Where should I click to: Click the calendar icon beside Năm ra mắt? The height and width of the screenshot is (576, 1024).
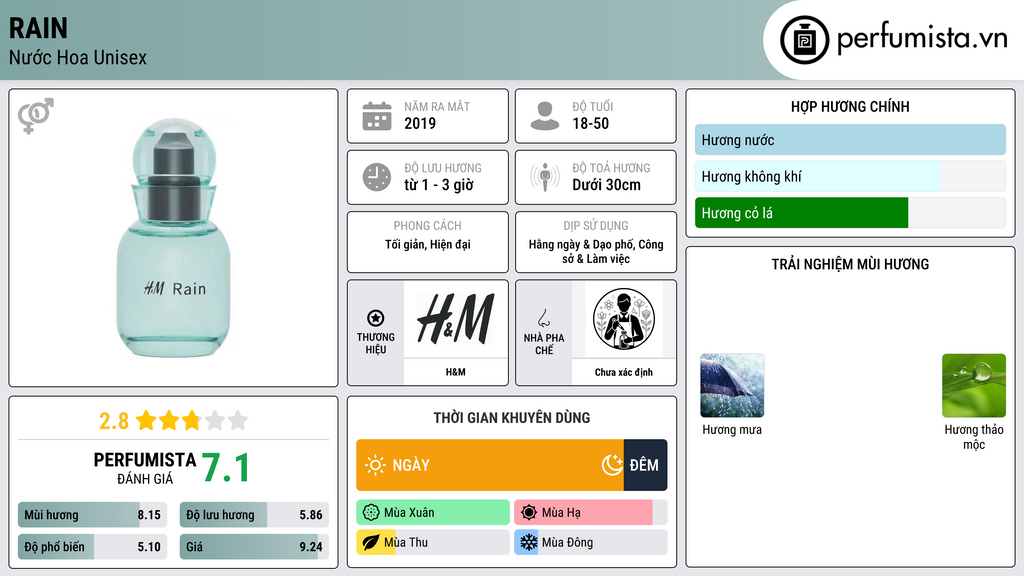377,116
